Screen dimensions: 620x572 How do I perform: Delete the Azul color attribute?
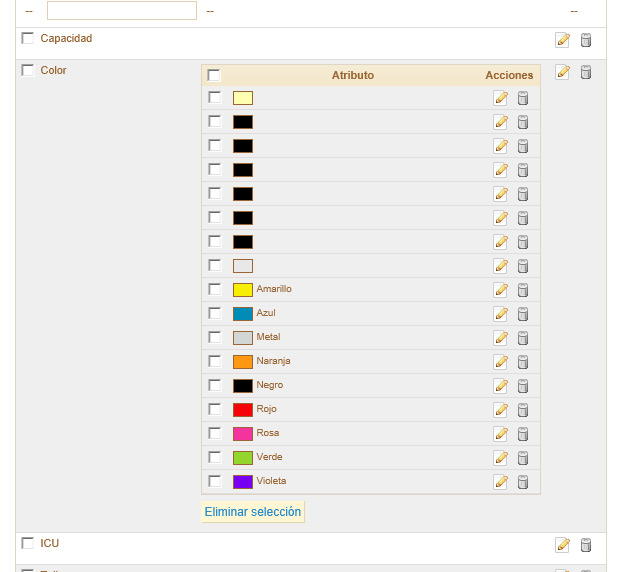(x=523, y=314)
